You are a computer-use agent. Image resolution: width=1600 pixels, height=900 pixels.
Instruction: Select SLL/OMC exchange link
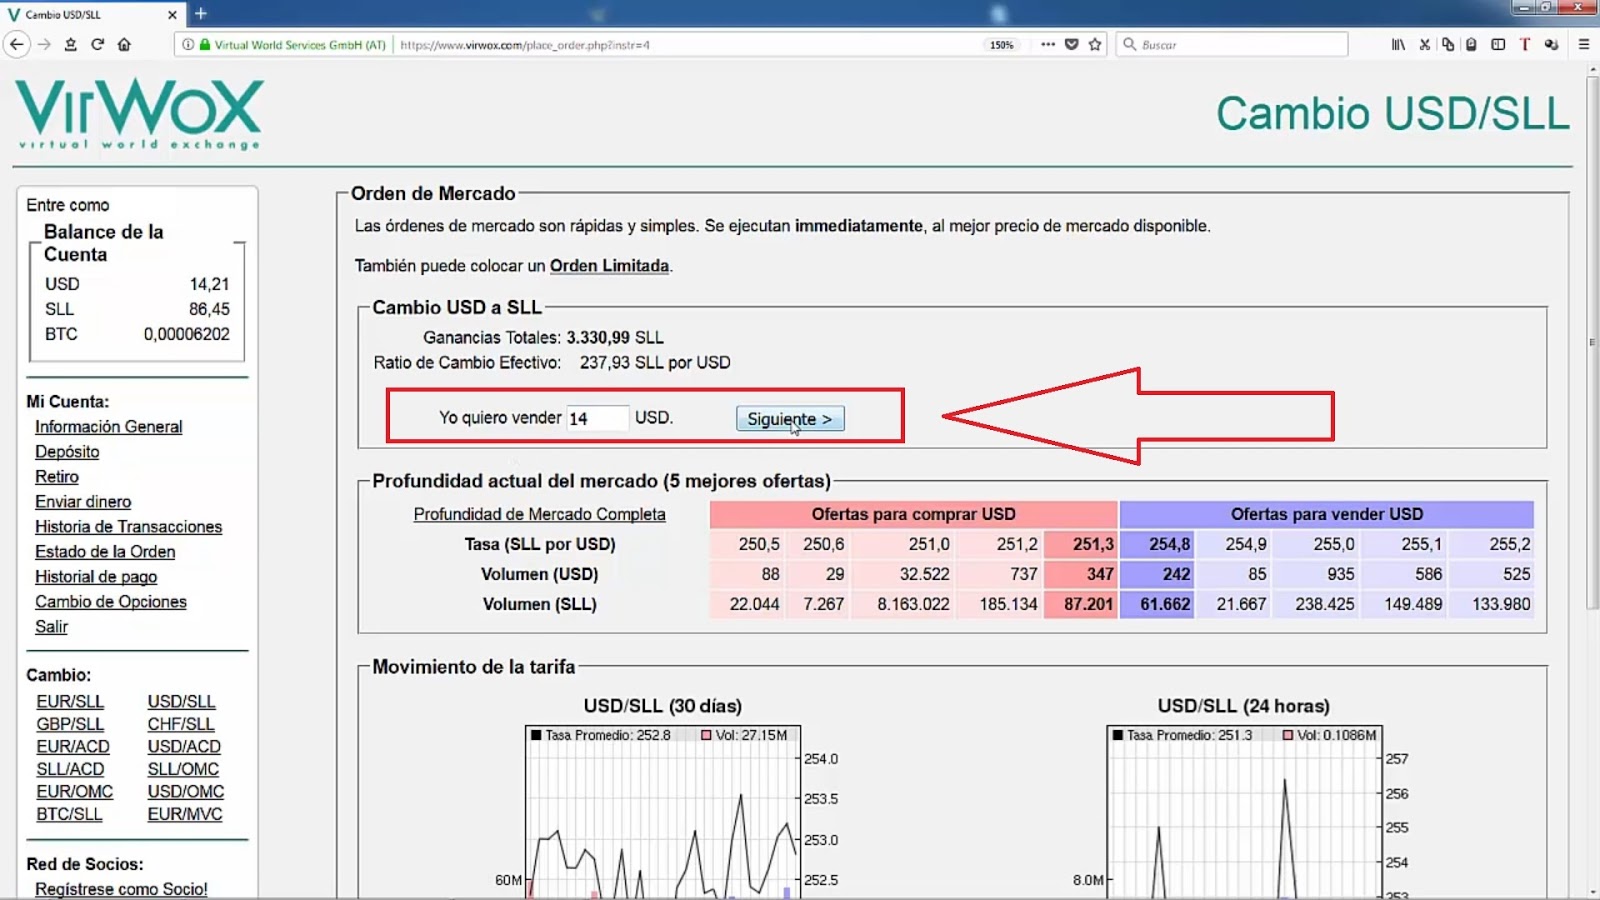(x=183, y=769)
